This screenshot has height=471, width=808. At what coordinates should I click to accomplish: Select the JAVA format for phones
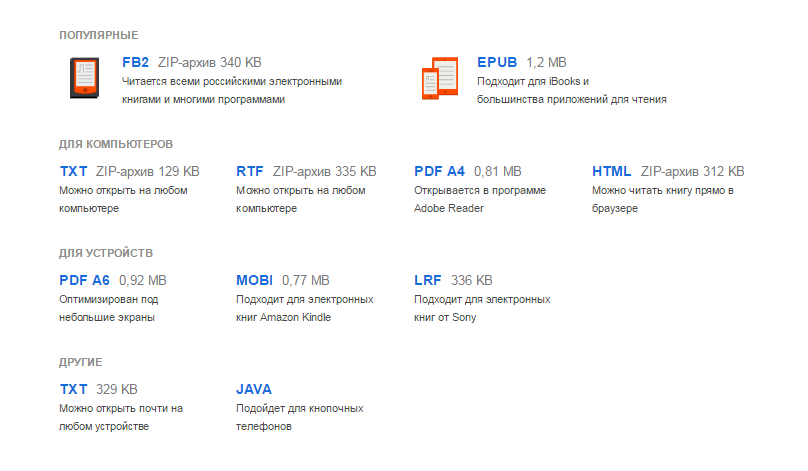point(254,389)
